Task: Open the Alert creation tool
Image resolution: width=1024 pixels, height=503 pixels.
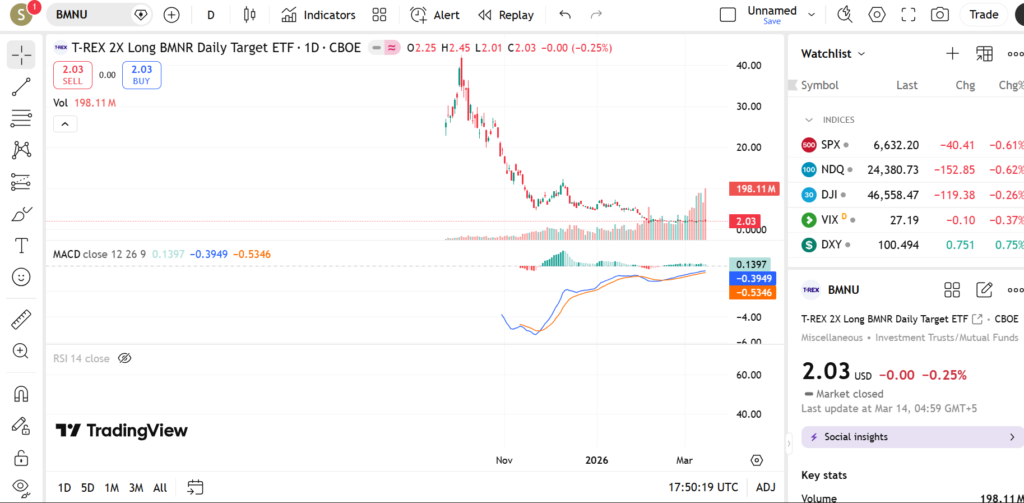Action: [x=434, y=15]
